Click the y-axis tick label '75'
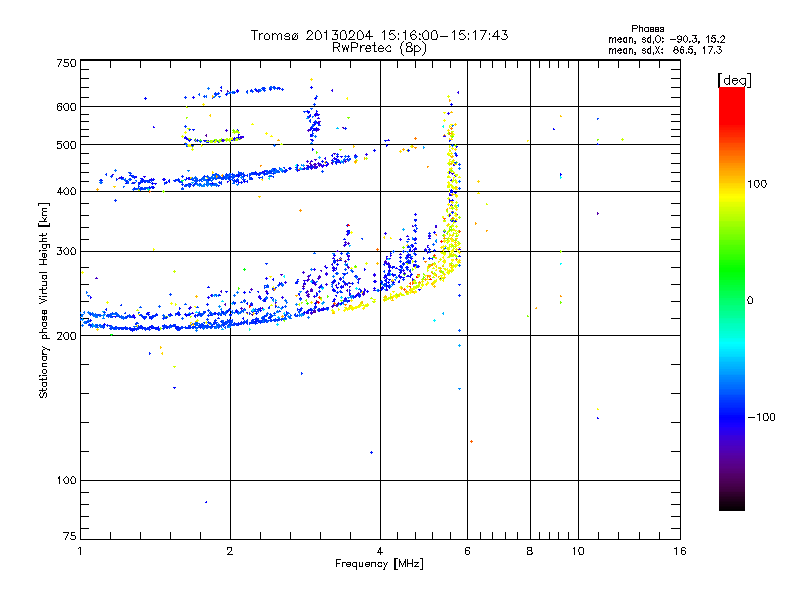The height and width of the screenshot is (600, 800). pyautogui.click(x=70, y=536)
